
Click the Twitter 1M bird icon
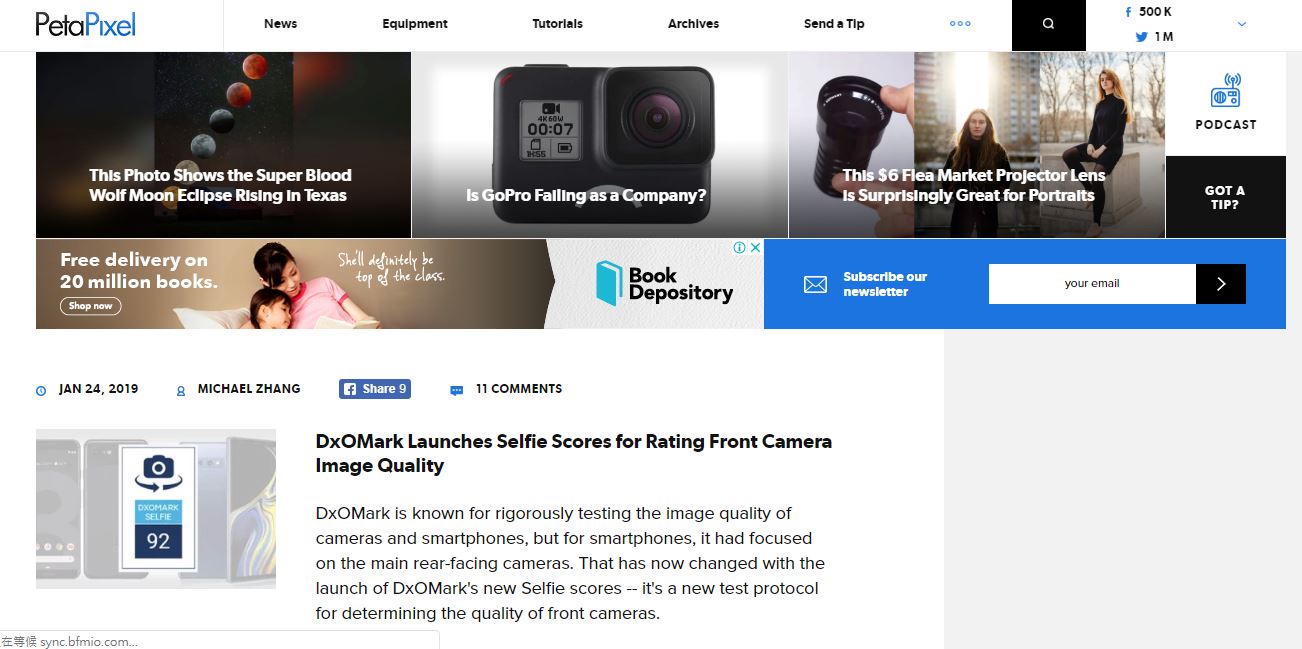pos(1141,37)
